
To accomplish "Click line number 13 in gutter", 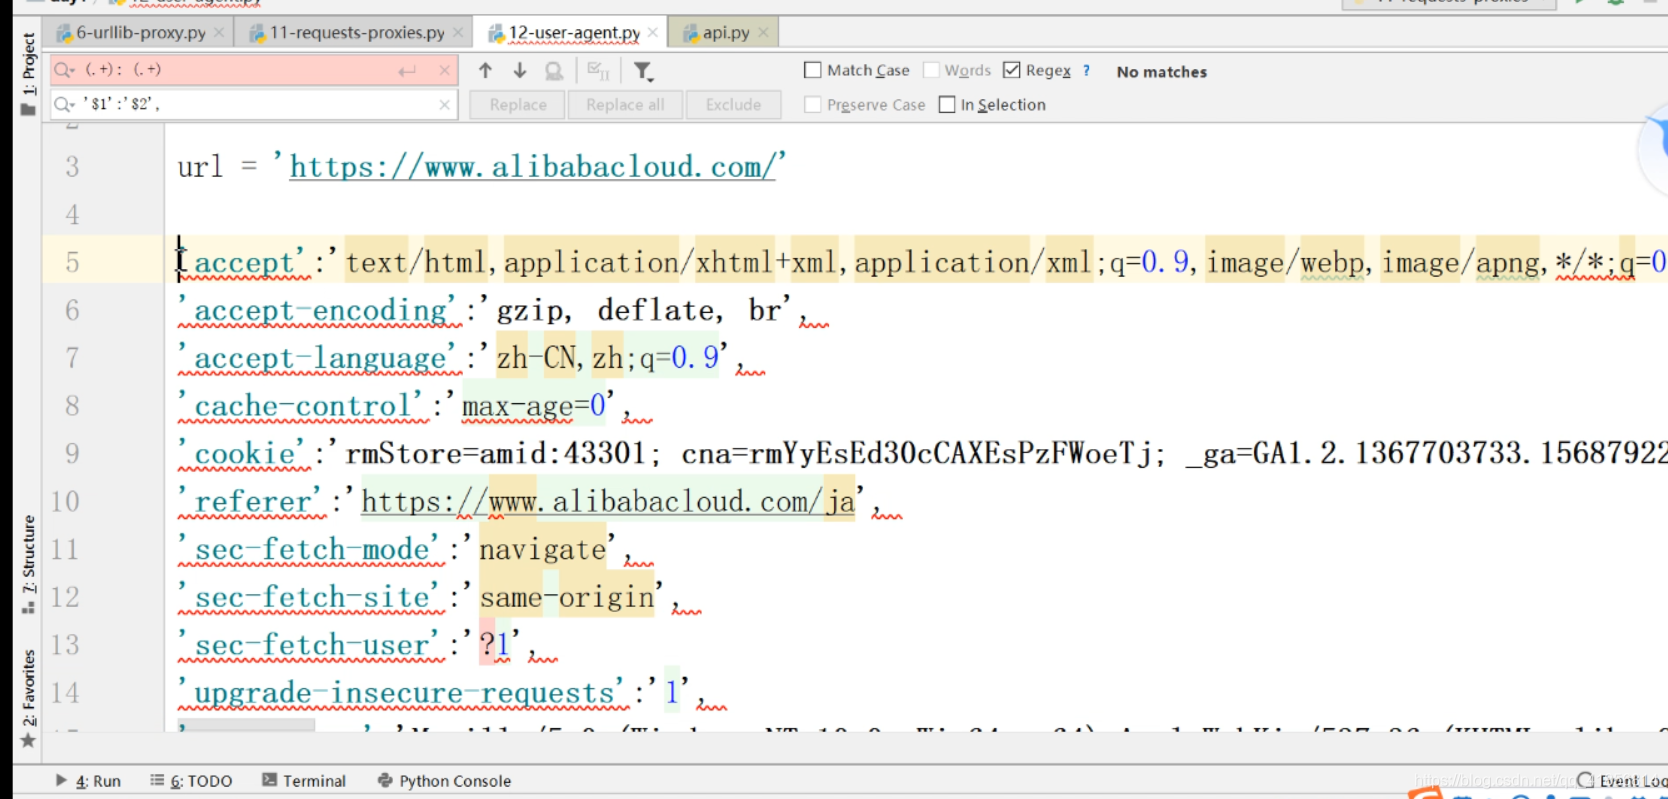I will [65, 644].
